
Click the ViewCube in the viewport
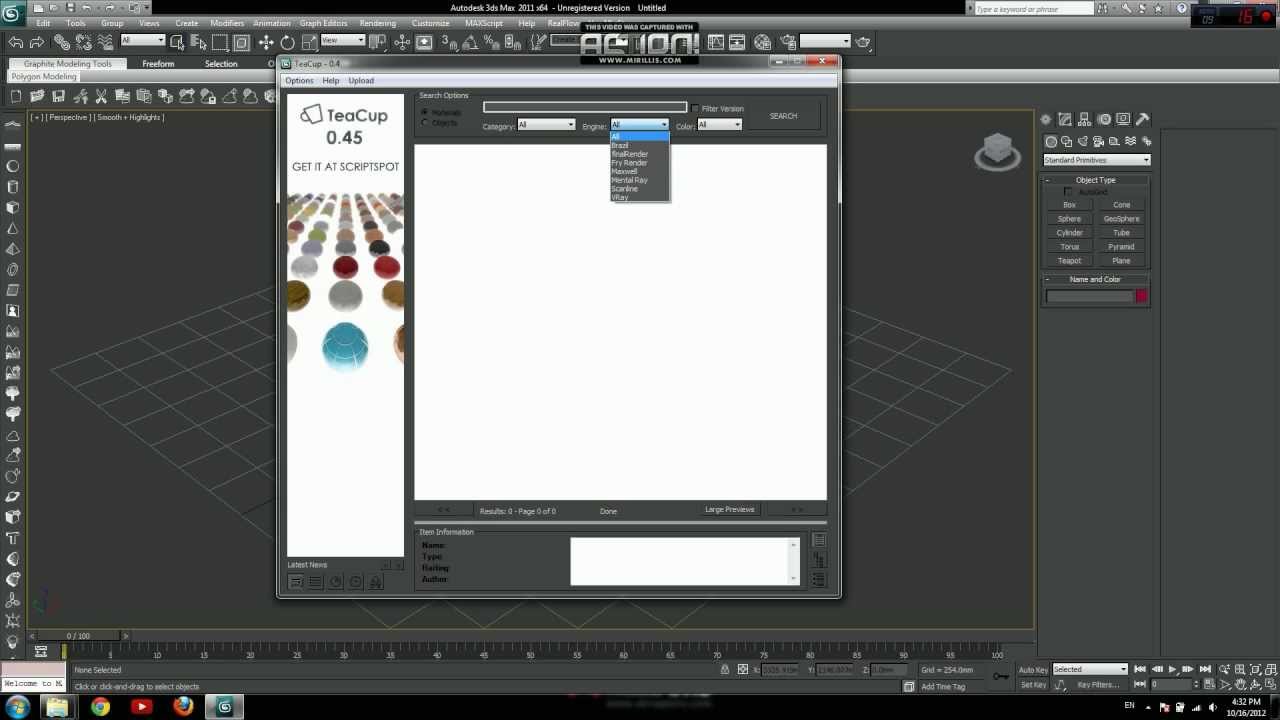997,152
